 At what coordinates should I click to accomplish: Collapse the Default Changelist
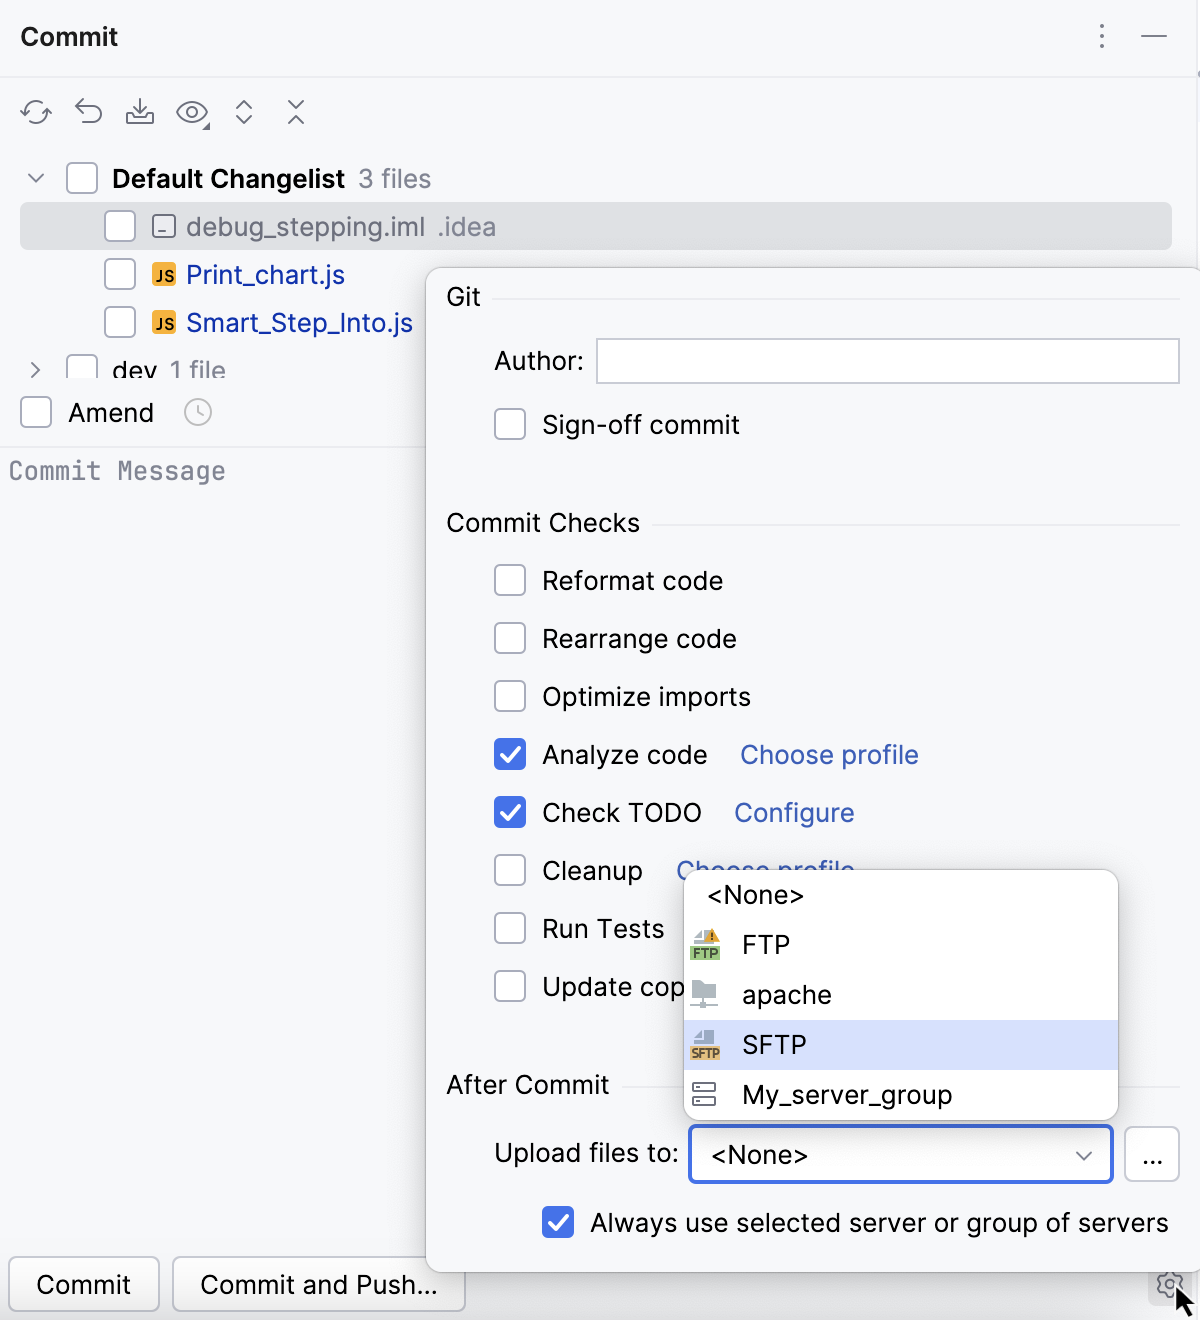(x=35, y=178)
